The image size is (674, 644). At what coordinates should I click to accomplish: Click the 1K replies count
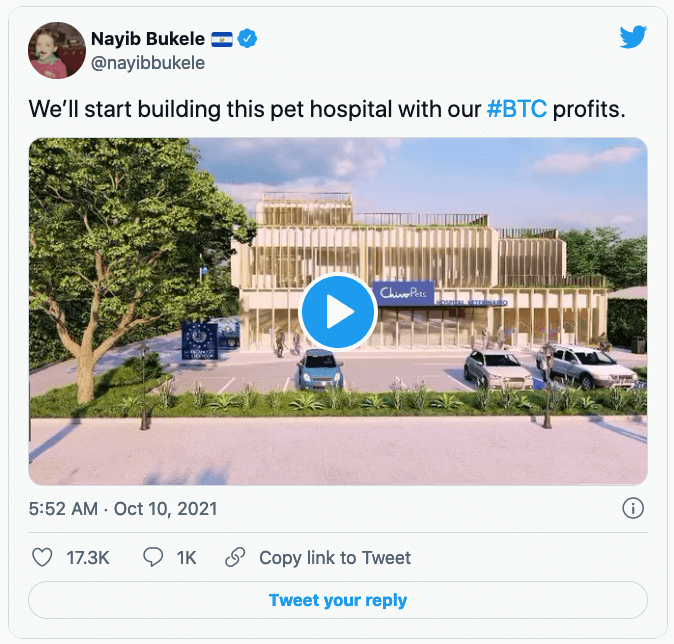coord(186,558)
